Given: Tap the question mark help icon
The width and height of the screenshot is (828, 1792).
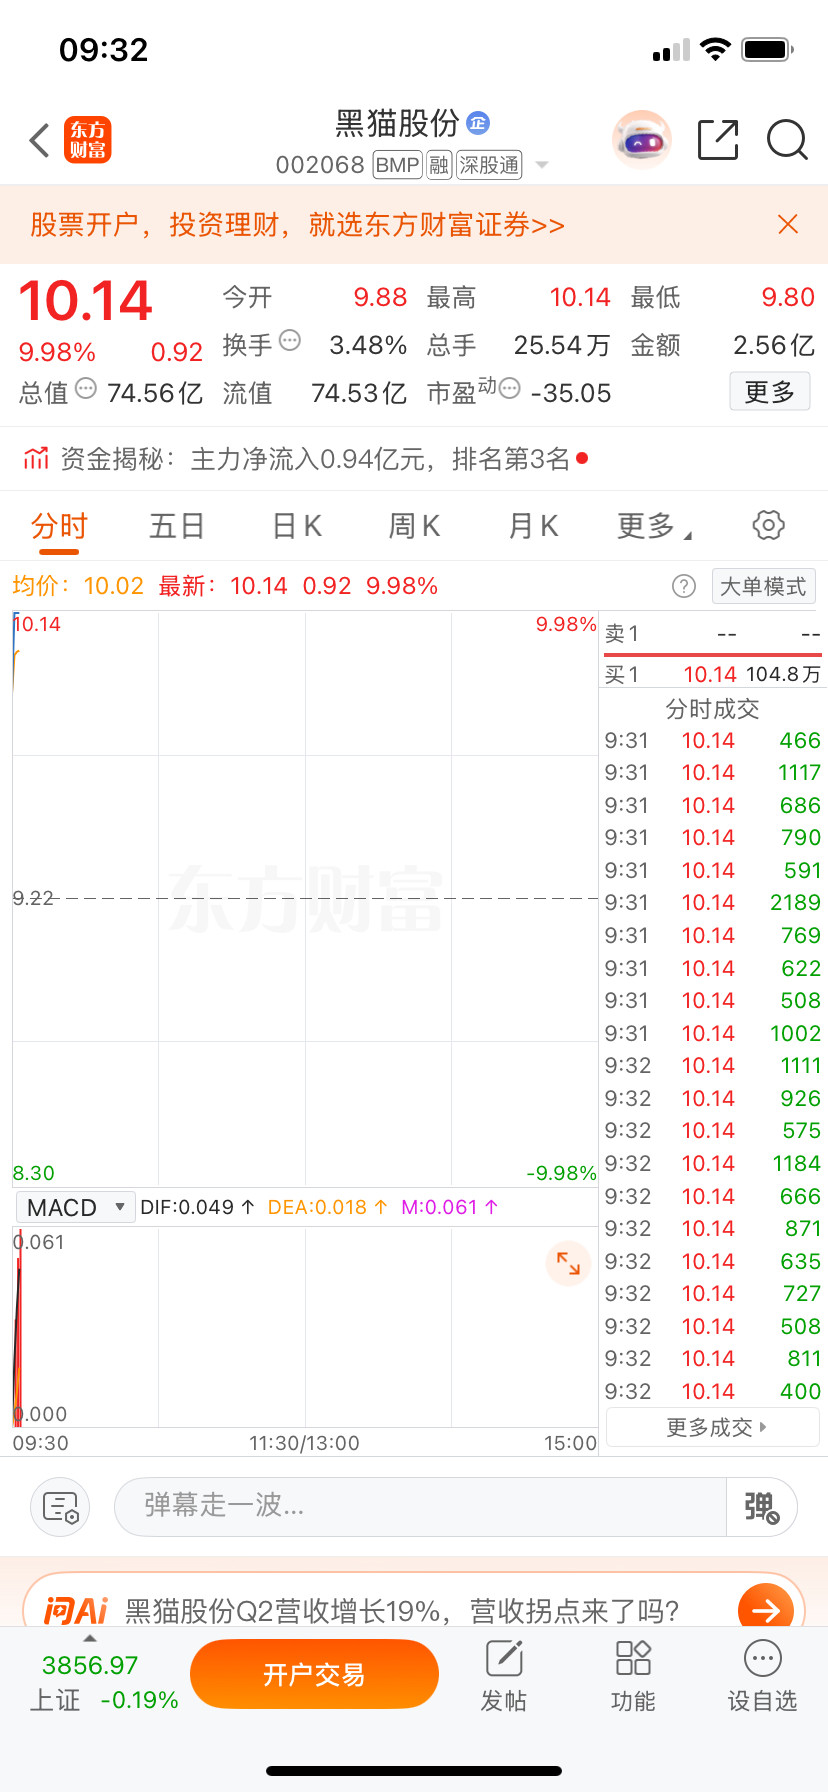Looking at the screenshot, I should pyautogui.click(x=684, y=586).
